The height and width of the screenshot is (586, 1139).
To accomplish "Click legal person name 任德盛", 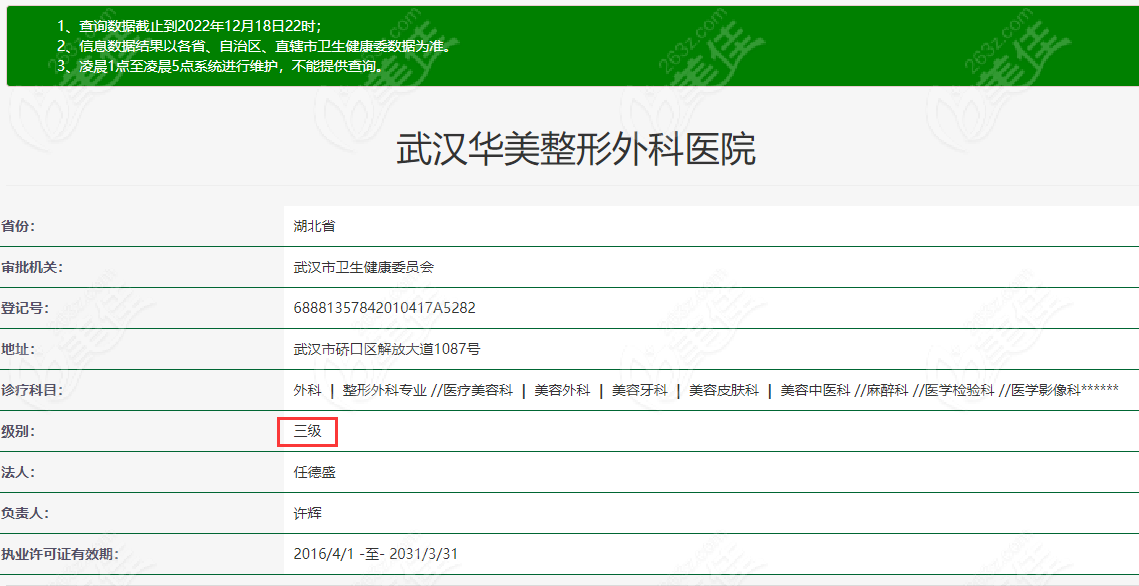I will [x=315, y=472].
